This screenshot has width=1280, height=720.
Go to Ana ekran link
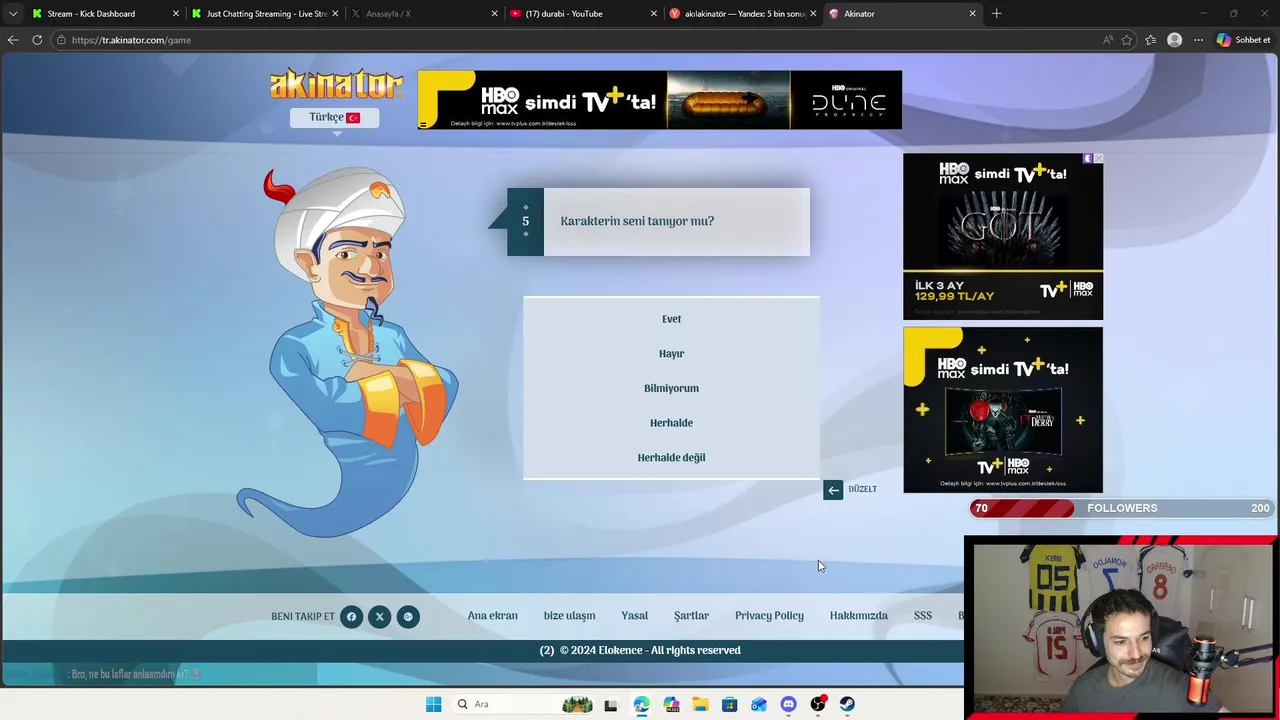(x=493, y=616)
